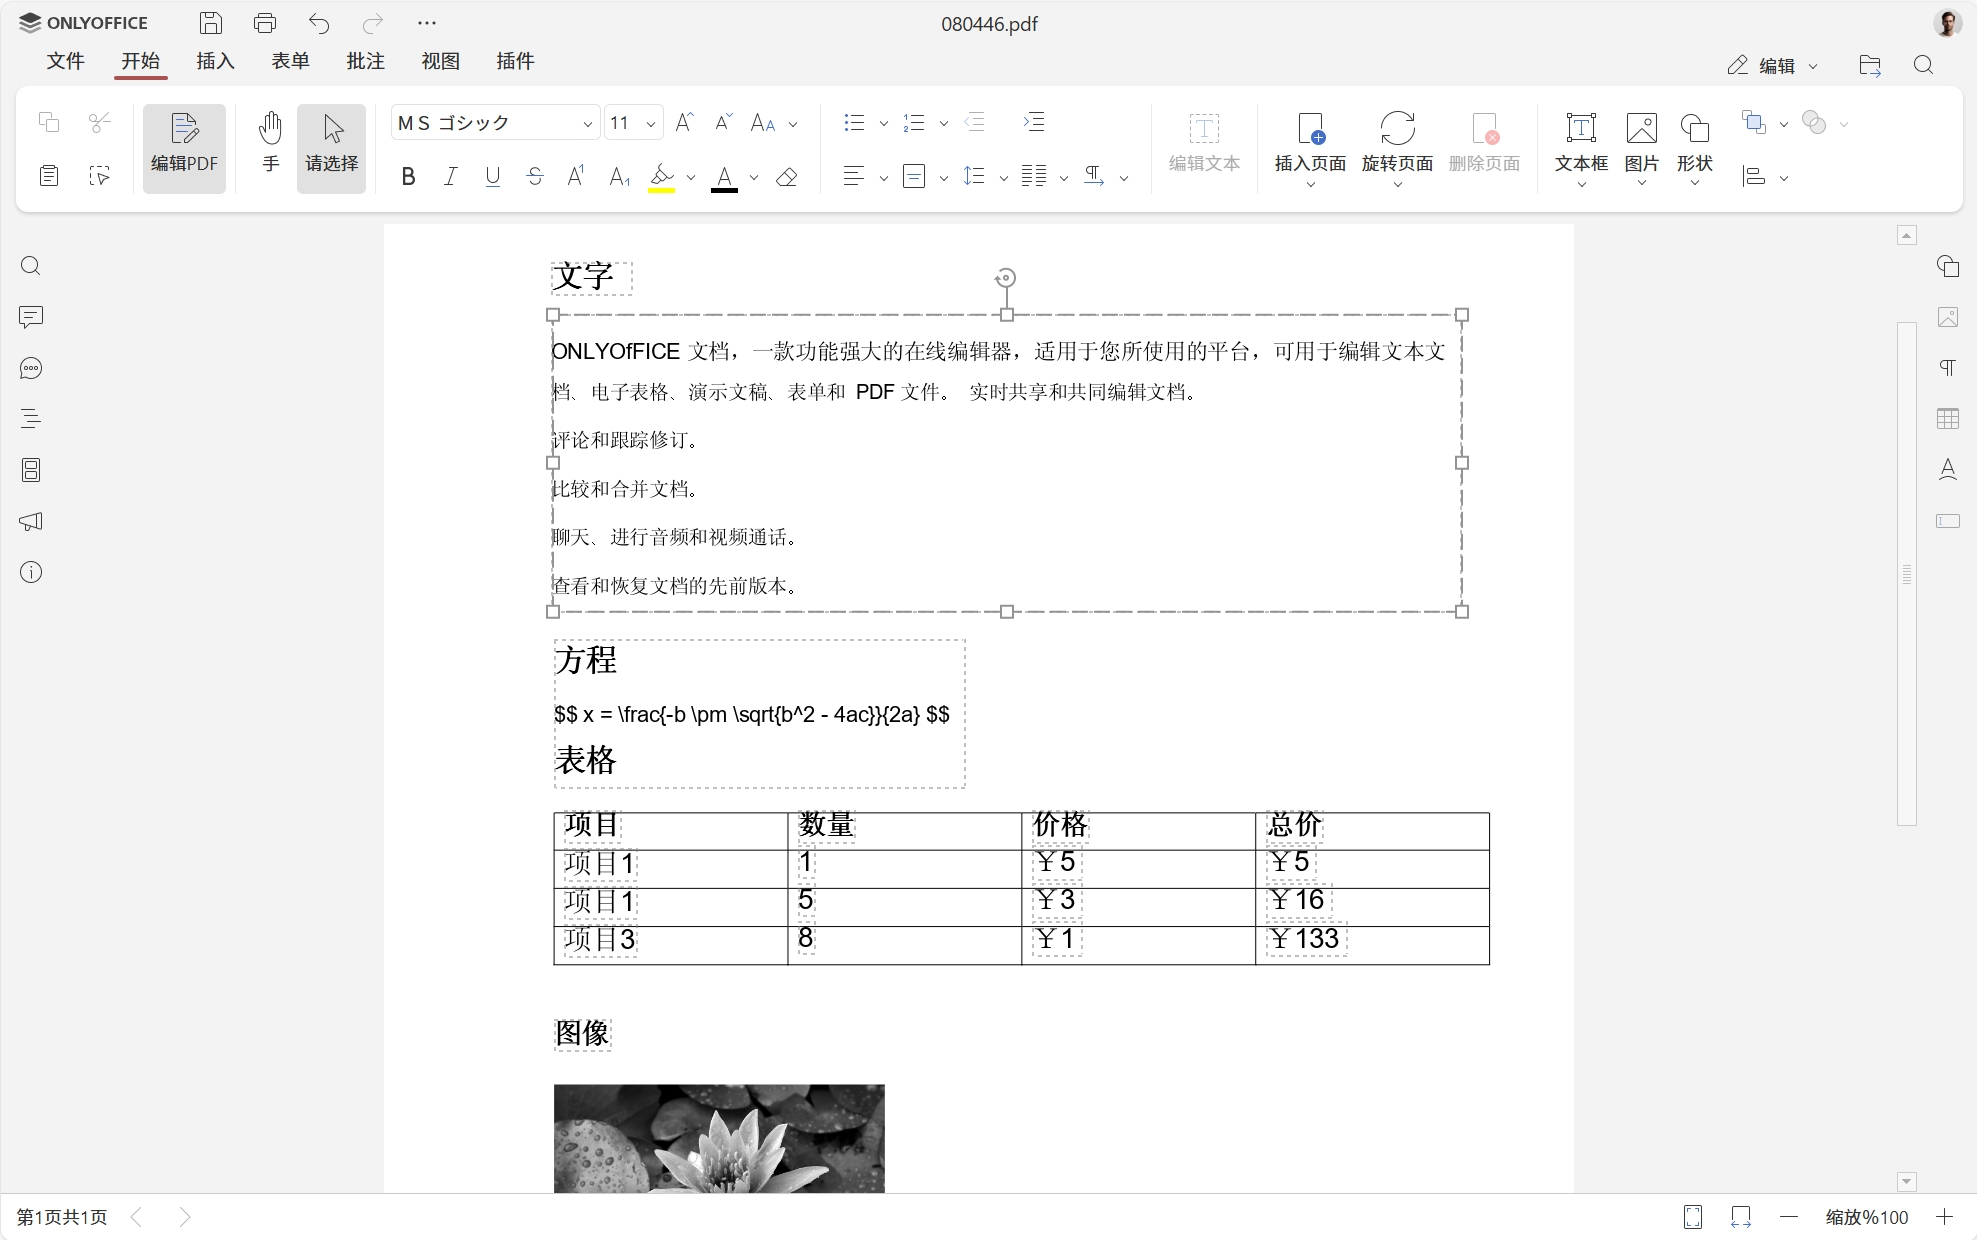Click the Paste clipboard icon
This screenshot has width=1977, height=1240.
point(49,176)
